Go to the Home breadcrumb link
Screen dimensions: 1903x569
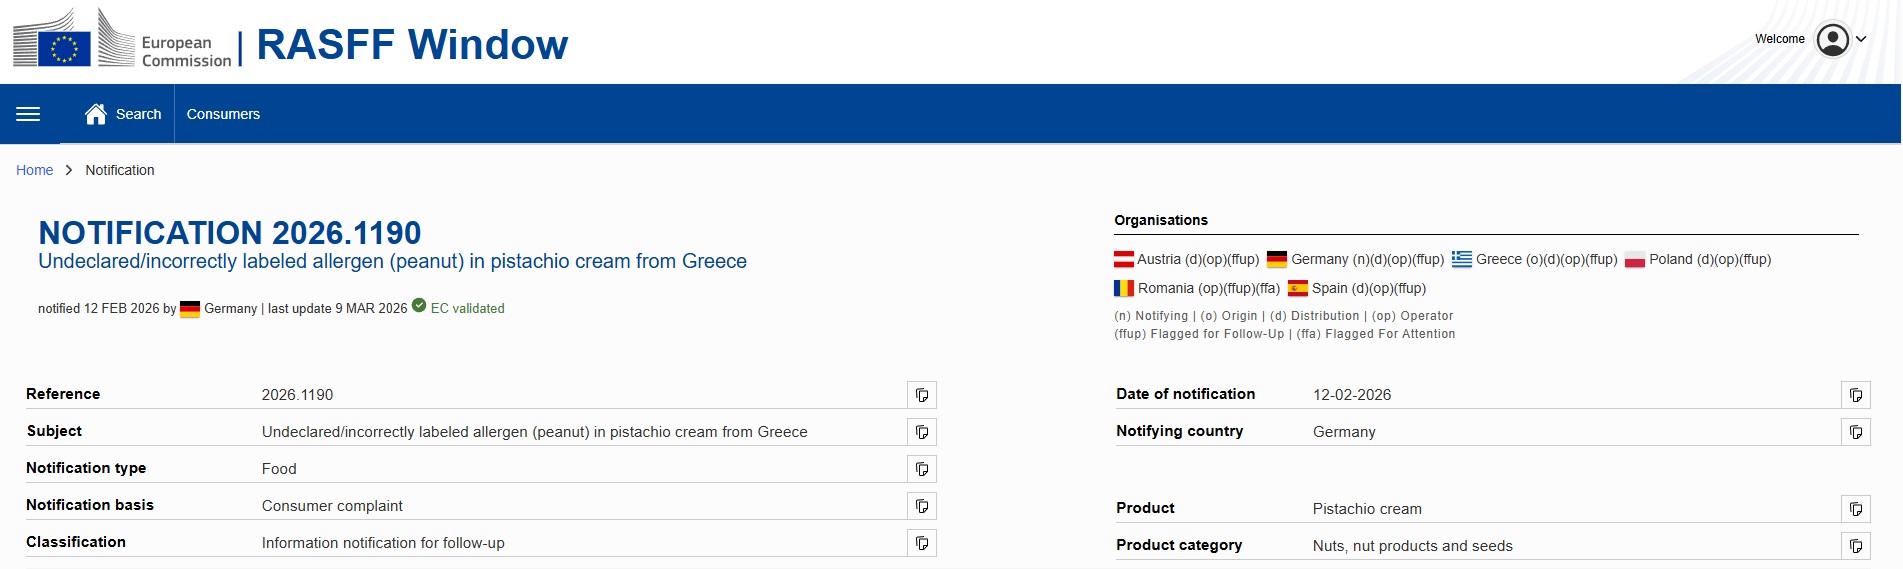34,170
